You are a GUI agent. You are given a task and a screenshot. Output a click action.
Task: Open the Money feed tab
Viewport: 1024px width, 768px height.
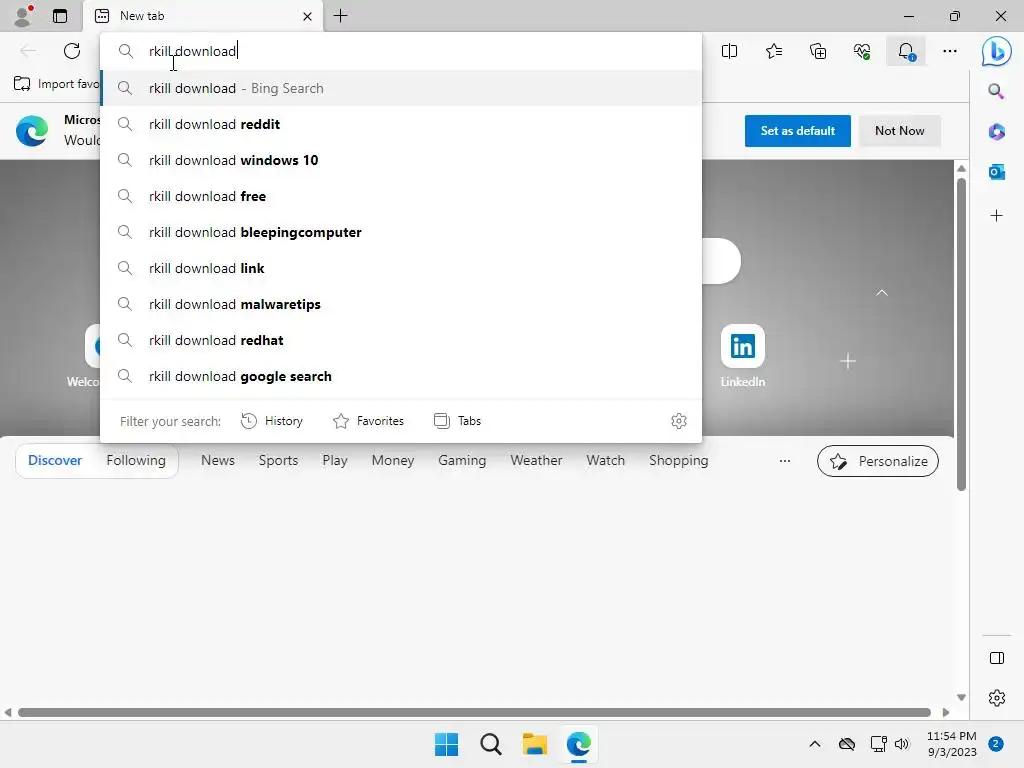pyautogui.click(x=392, y=460)
